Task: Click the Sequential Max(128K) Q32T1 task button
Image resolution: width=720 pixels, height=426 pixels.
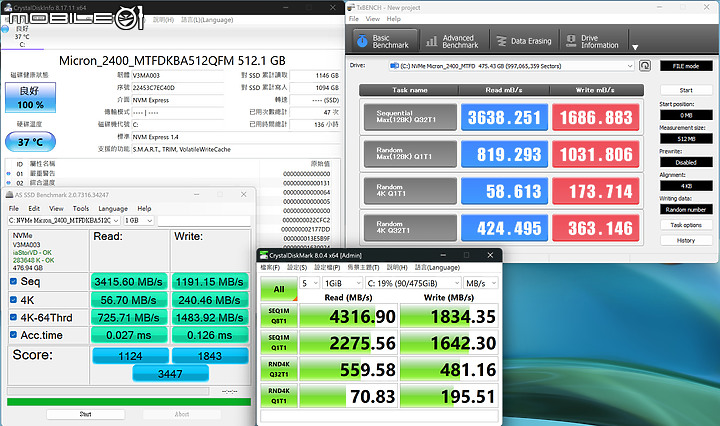Action: coord(410,117)
